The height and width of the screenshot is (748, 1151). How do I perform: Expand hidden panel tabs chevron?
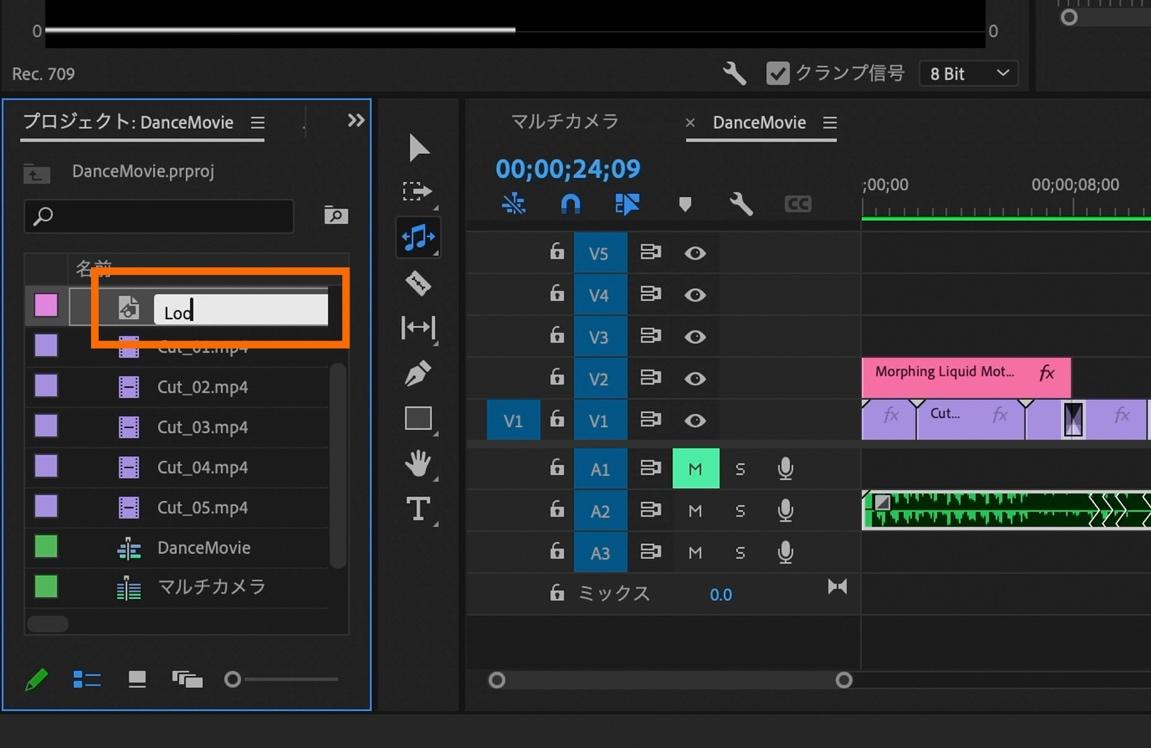click(x=356, y=120)
